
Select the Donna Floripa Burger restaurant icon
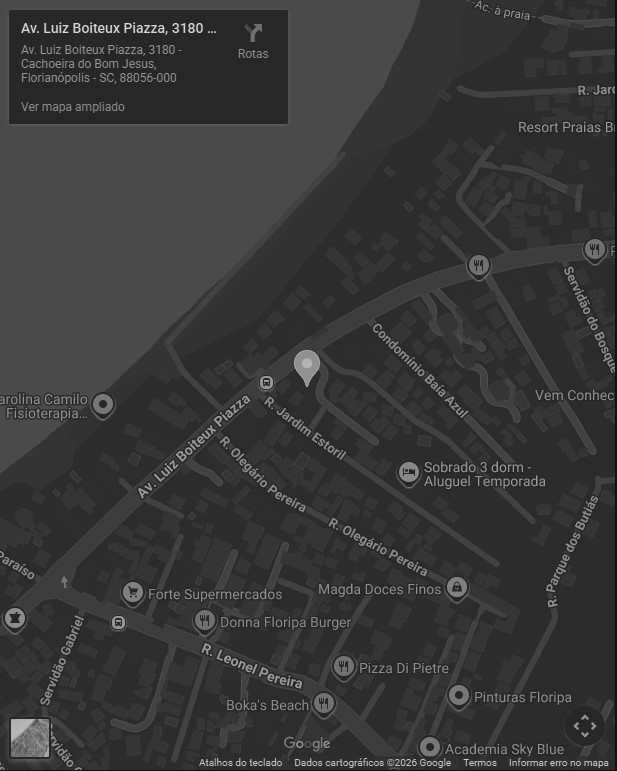tap(205, 622)
